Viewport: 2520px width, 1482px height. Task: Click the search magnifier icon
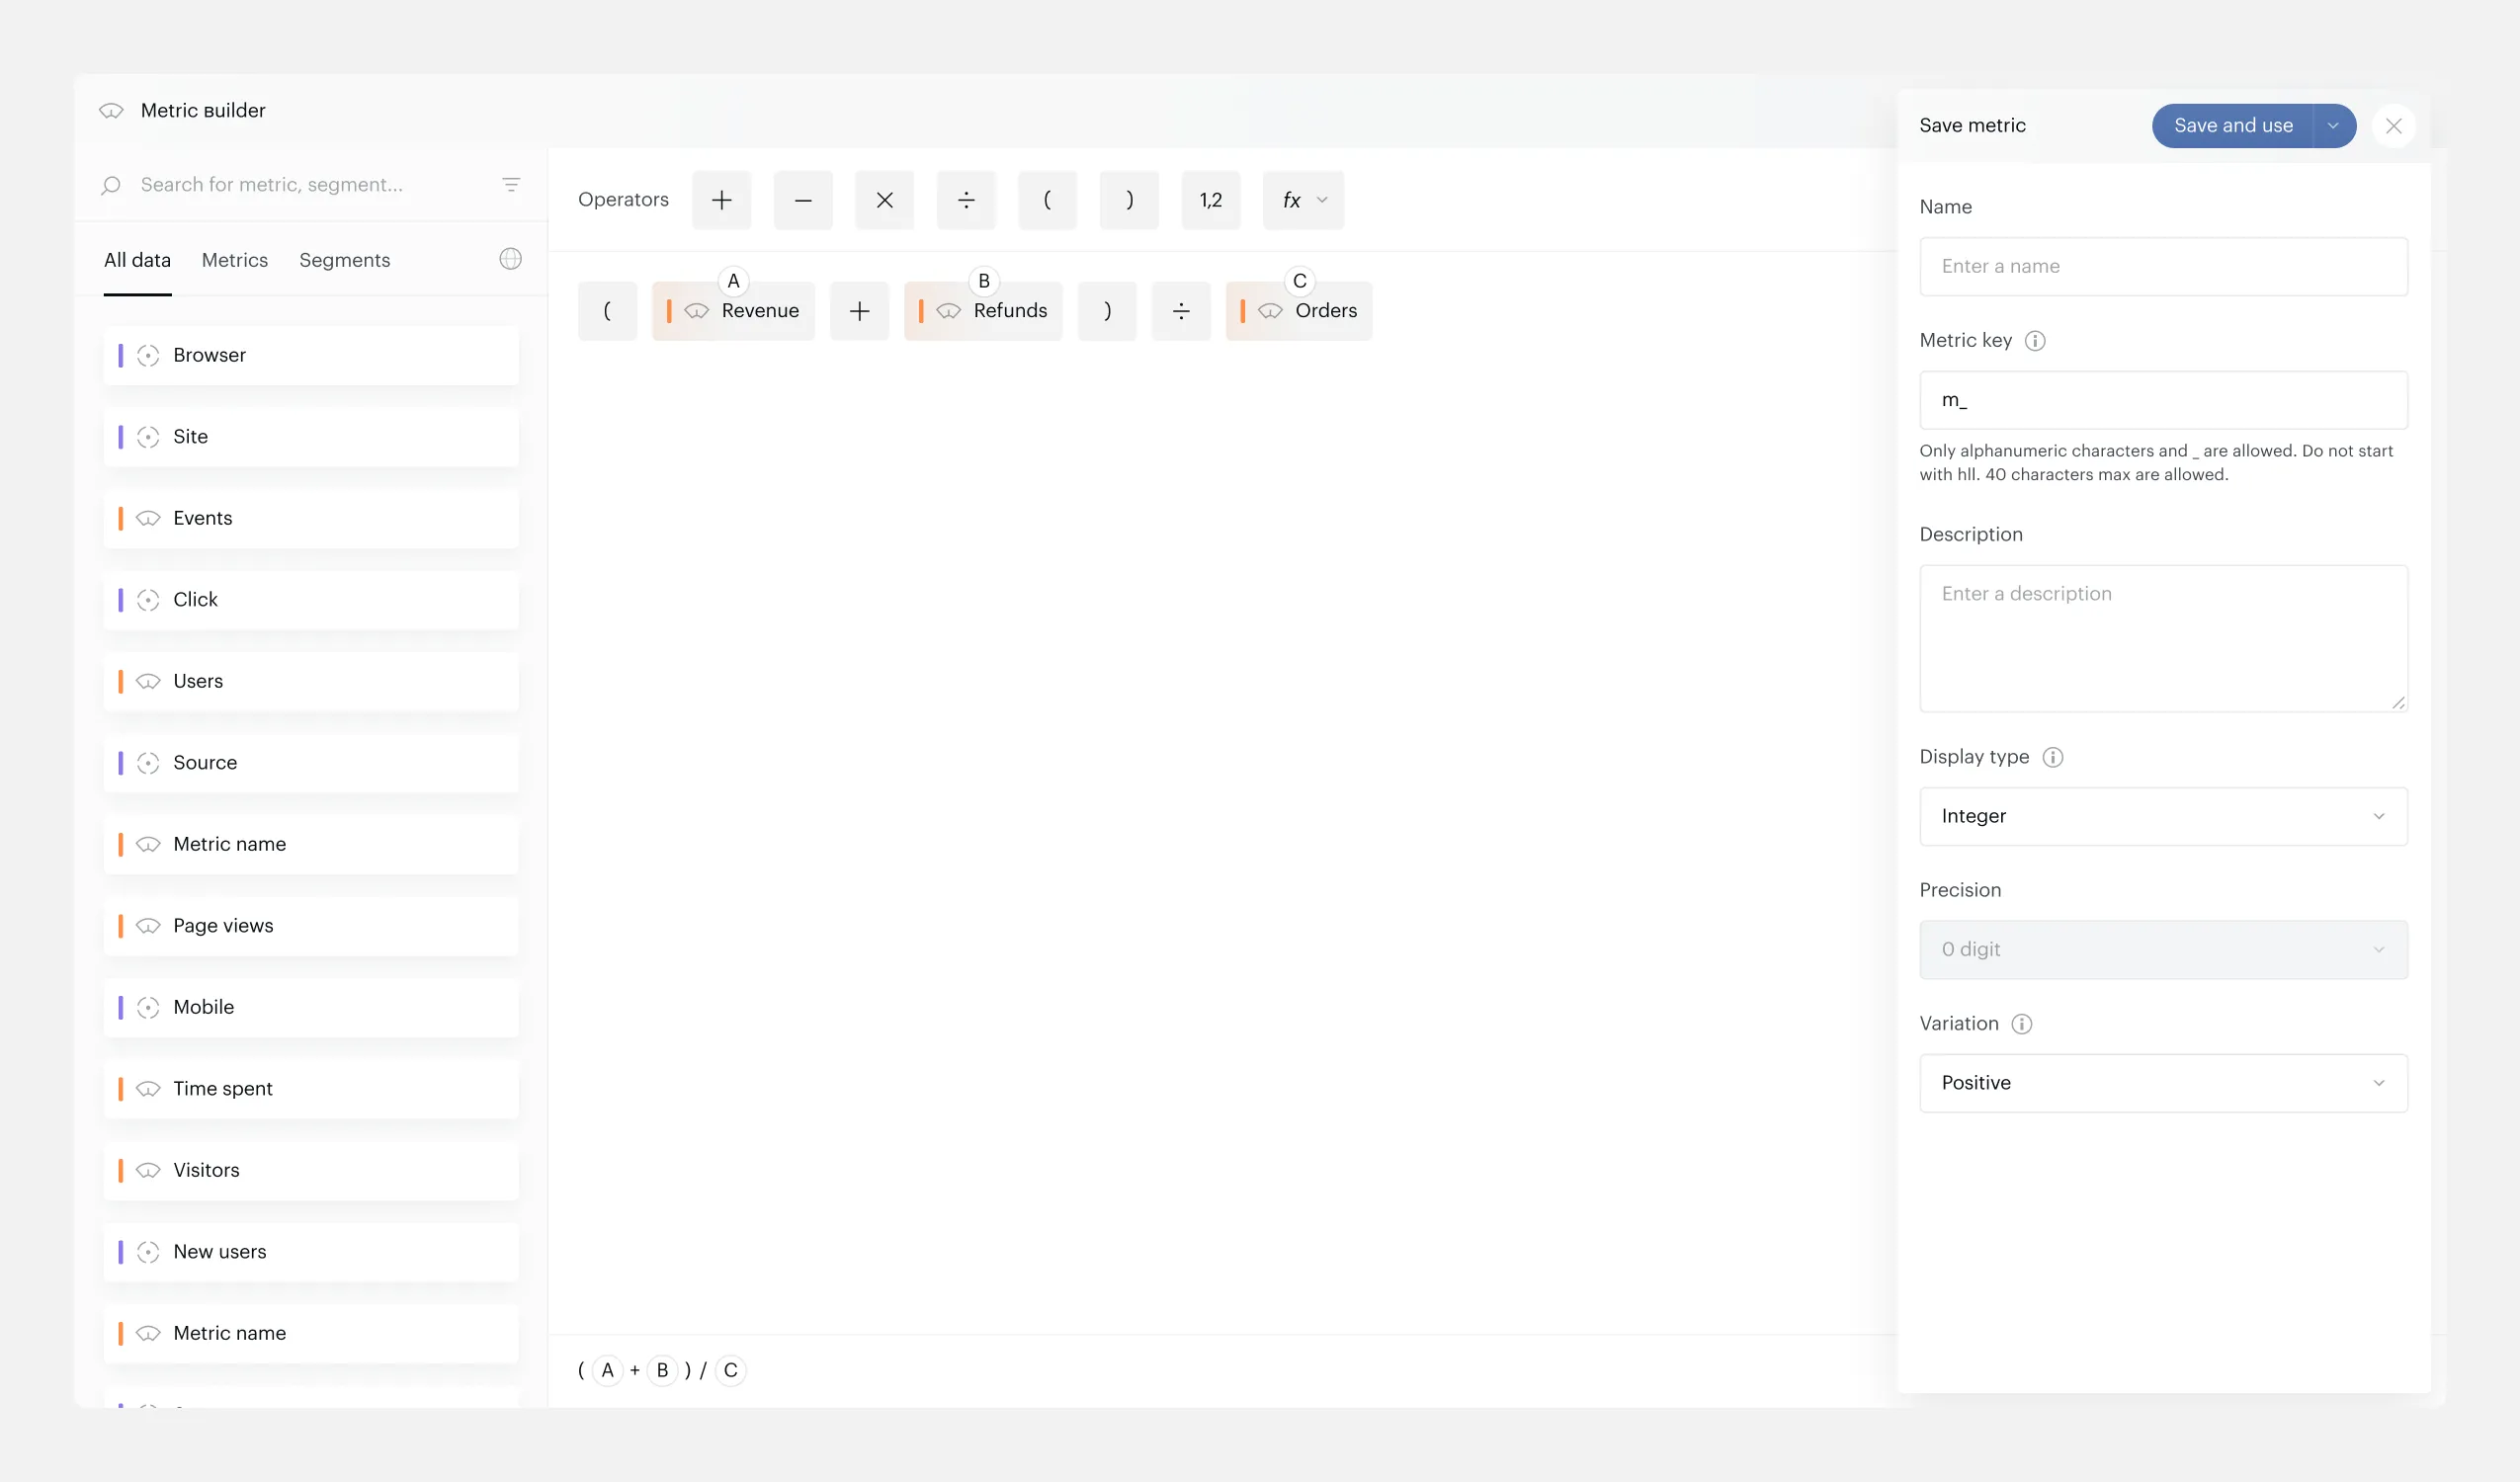[x=111, y=185]
